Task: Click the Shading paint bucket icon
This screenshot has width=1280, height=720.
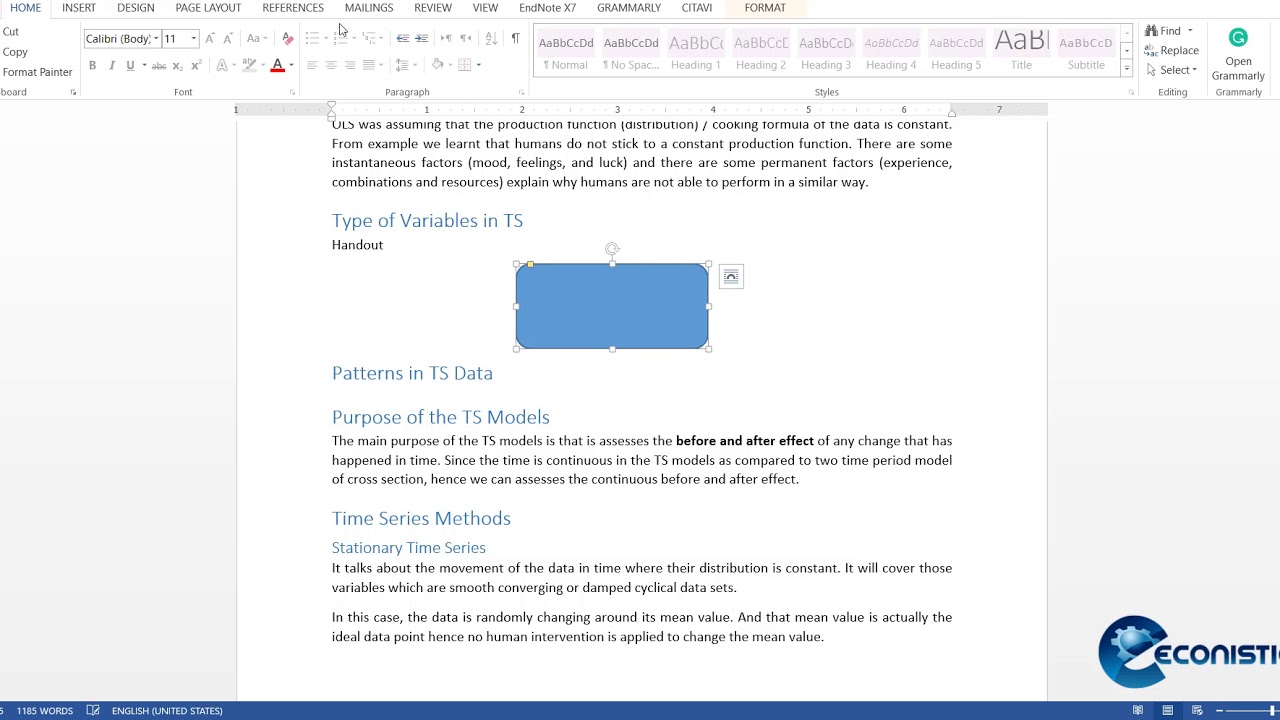Action: coord(437,65)
